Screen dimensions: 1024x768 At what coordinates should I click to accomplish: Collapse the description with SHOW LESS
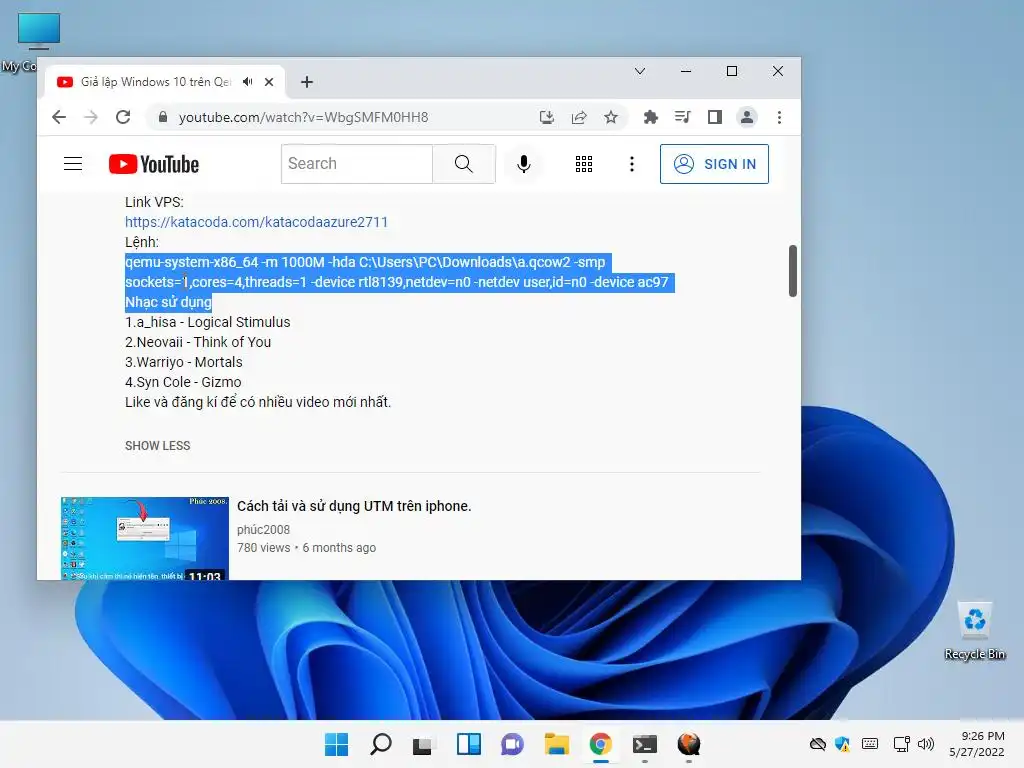[157, 445]
